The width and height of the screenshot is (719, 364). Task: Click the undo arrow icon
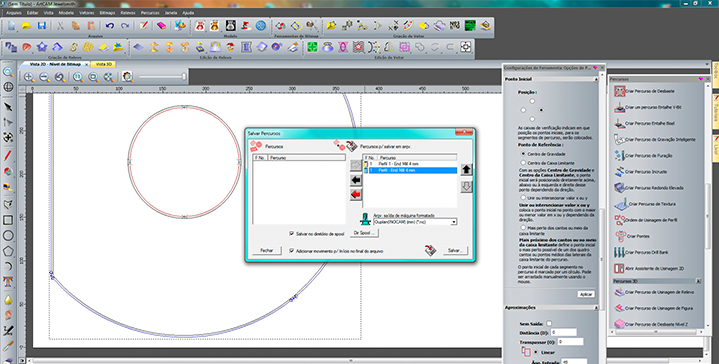110,26
